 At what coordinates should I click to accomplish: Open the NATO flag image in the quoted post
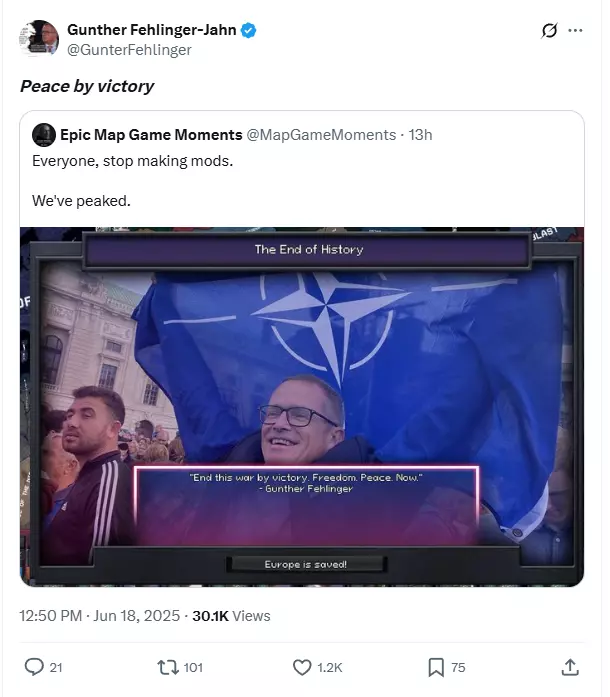coord(302,407)
